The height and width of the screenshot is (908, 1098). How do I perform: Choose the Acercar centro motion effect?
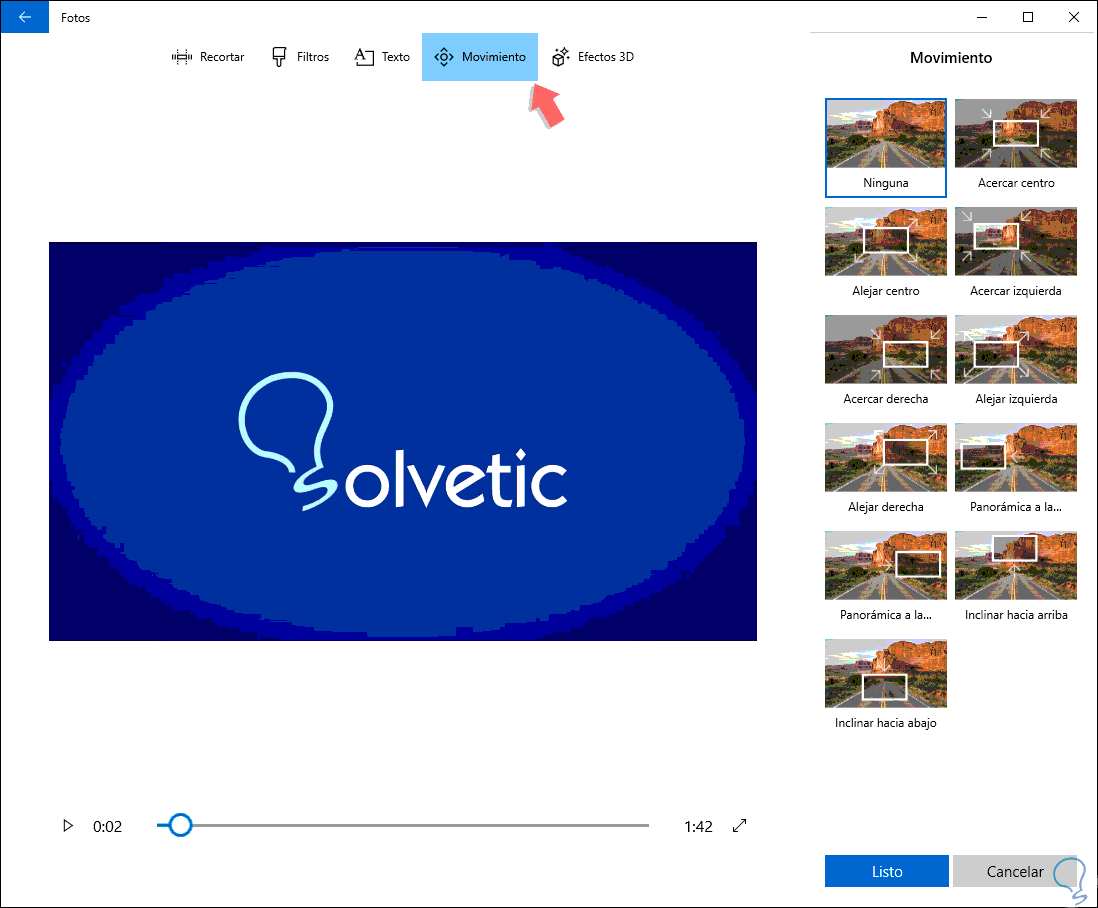click(x=1016, y=146)
